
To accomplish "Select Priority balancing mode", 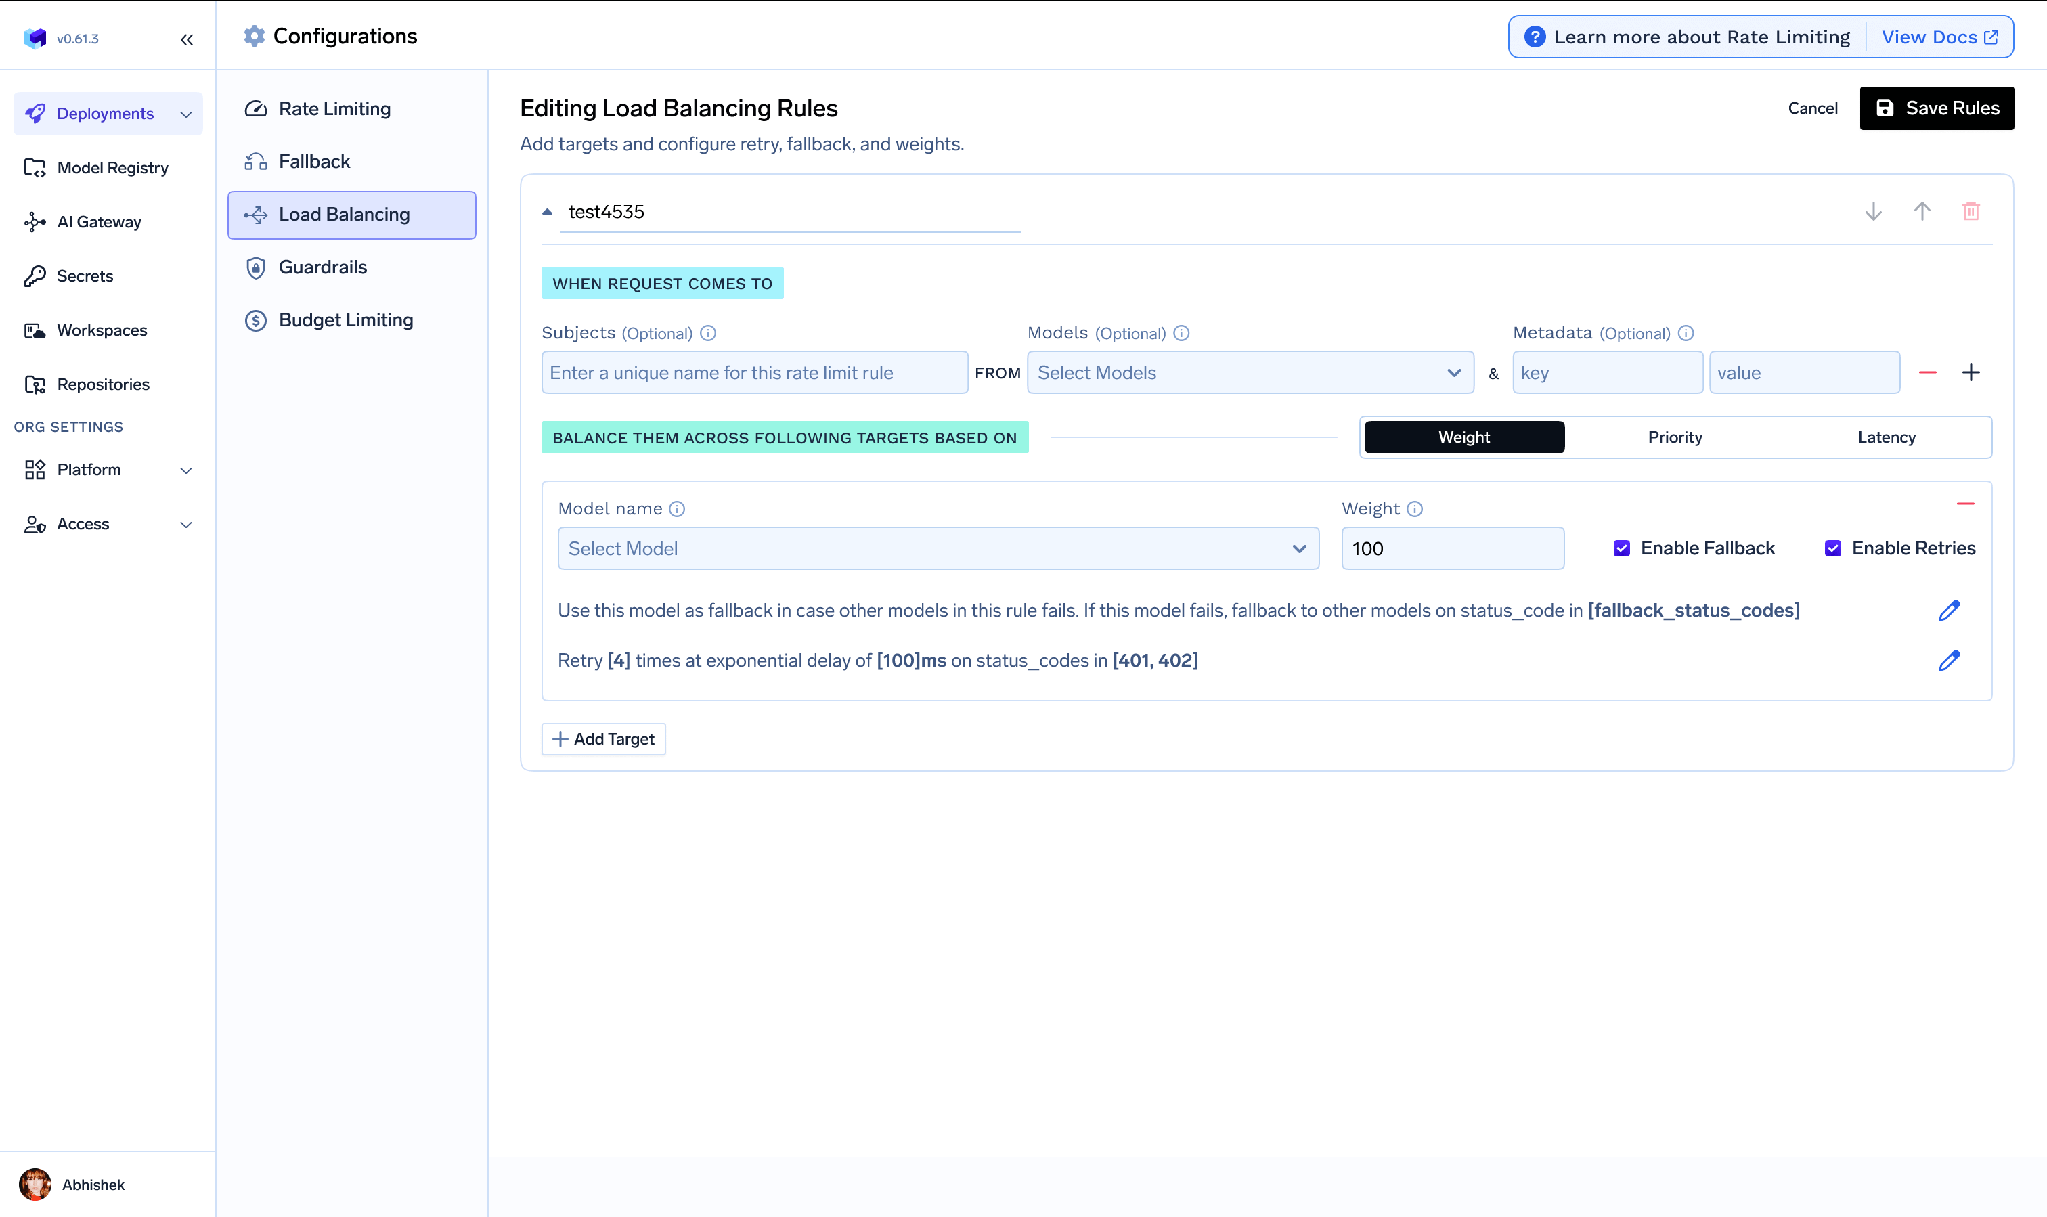I will tap(1675, 437).
